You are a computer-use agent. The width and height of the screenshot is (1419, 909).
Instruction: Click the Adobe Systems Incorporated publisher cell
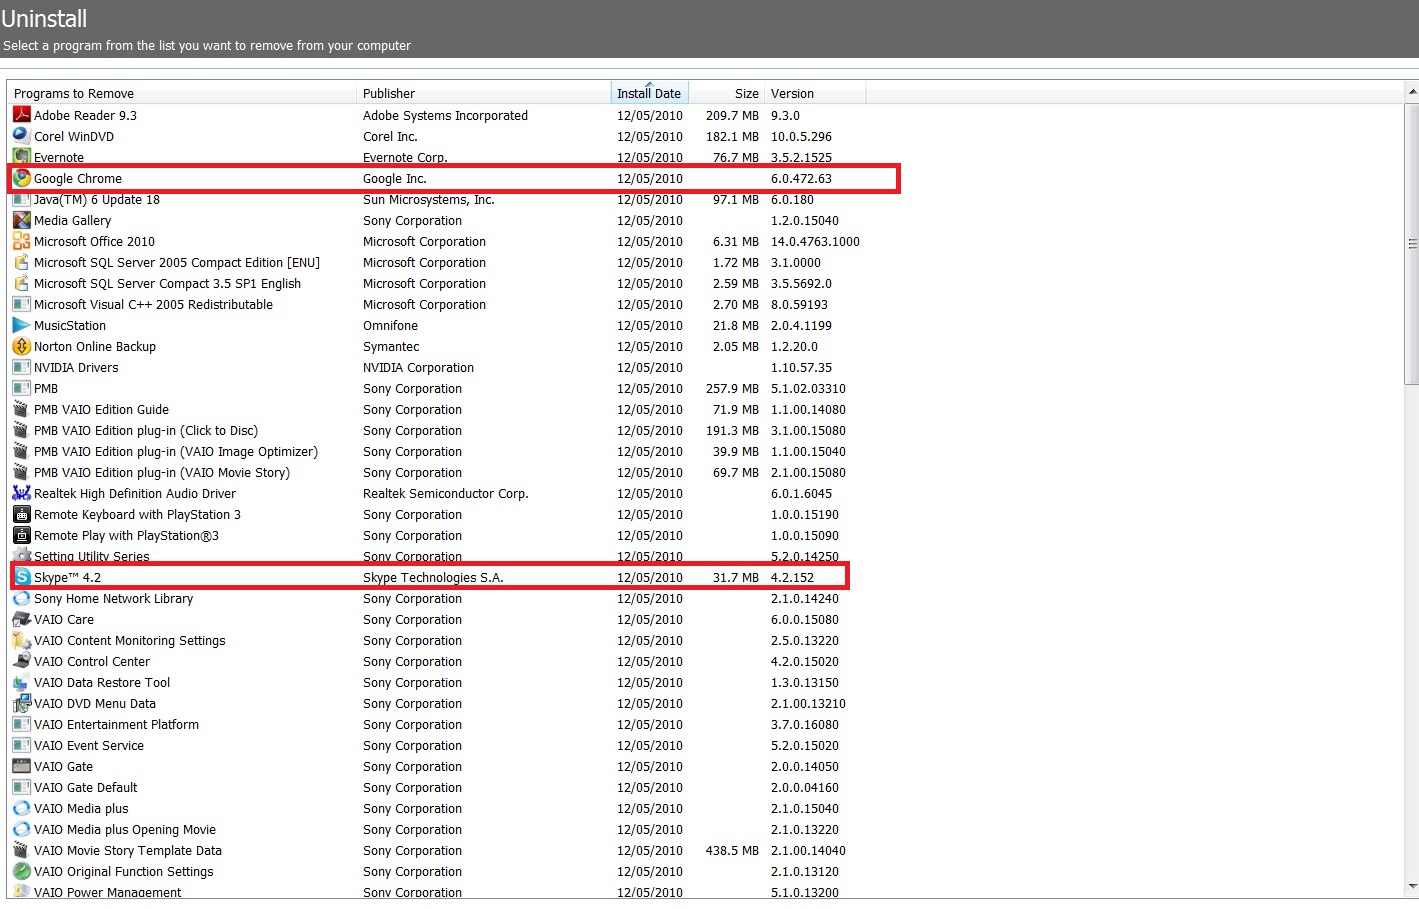[x=445, y=115]
